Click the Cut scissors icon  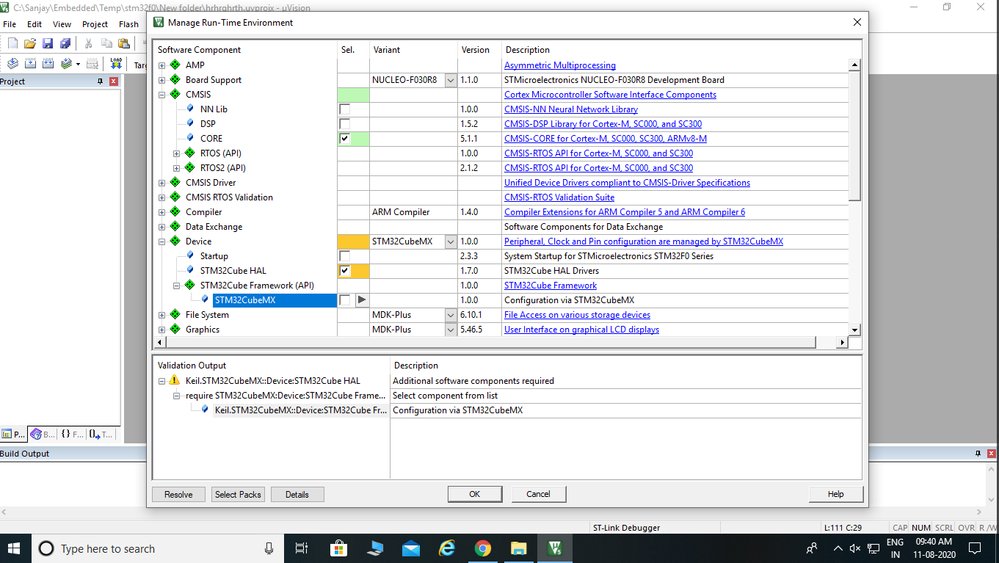(89, 43)
